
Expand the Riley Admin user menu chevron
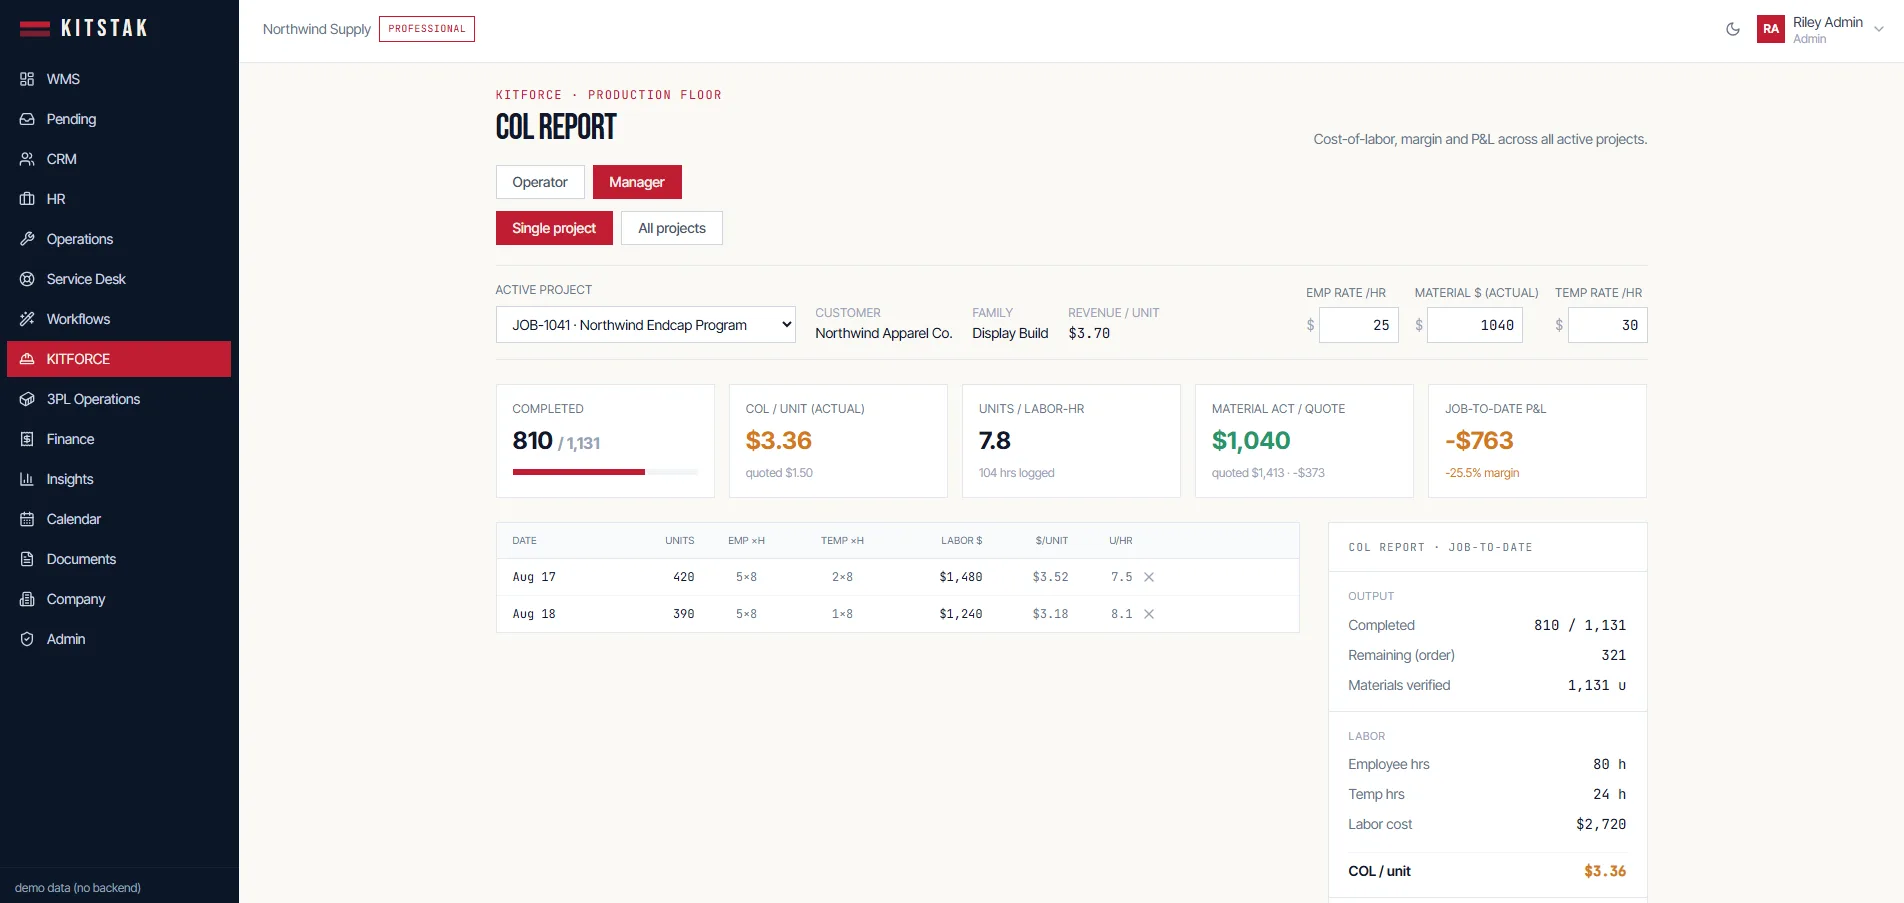point(1879,29)
